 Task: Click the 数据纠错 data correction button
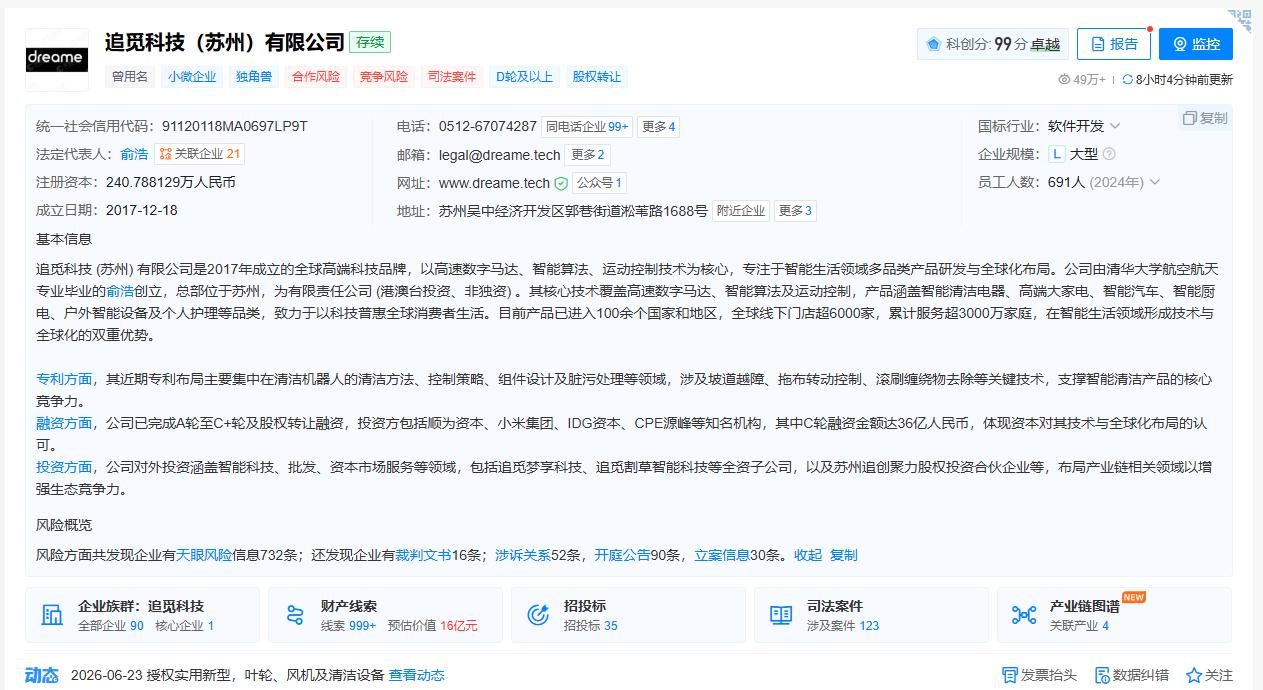[x=1132, y=675]
